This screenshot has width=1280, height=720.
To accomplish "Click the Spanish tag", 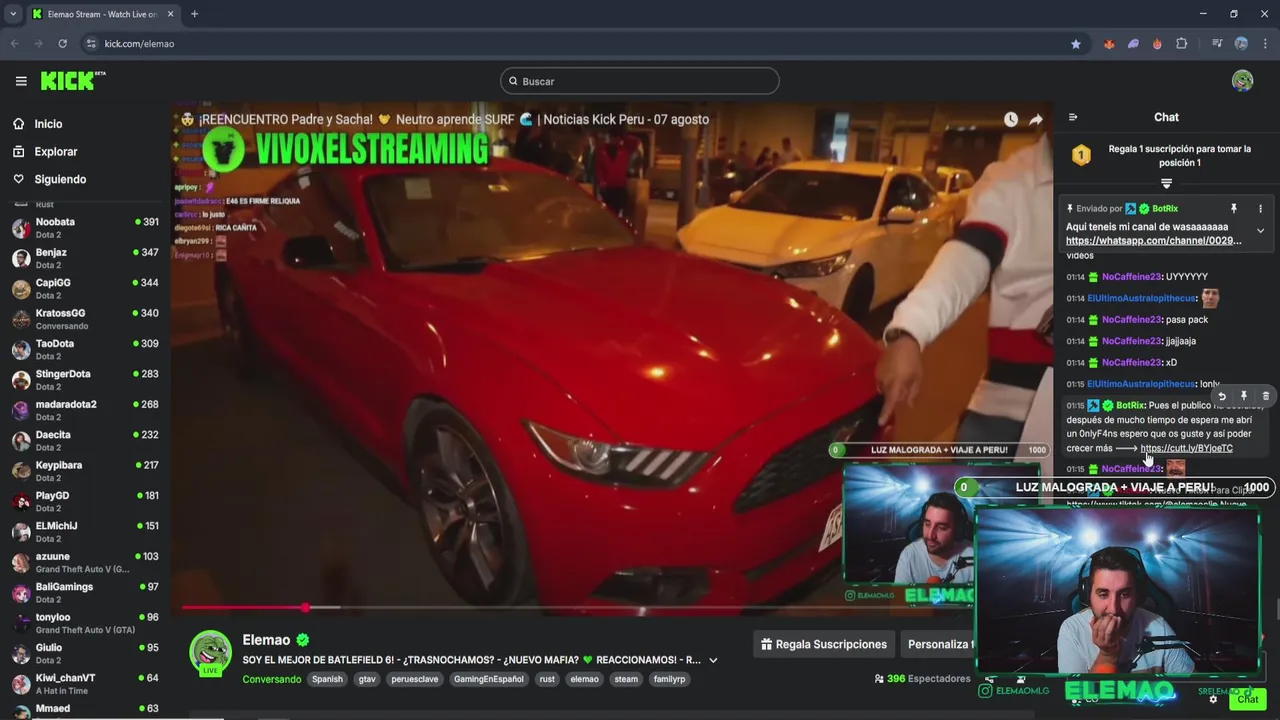I will (327, 679).
